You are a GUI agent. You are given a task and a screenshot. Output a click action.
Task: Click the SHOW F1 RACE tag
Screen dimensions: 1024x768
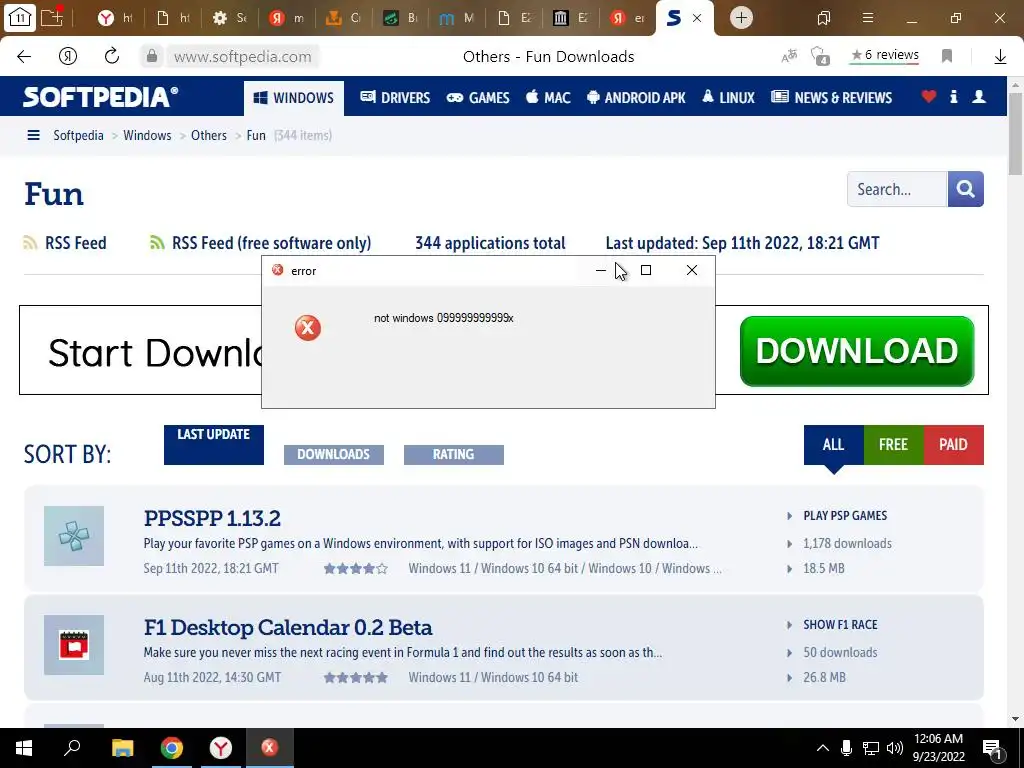click(x=840, y=625)
